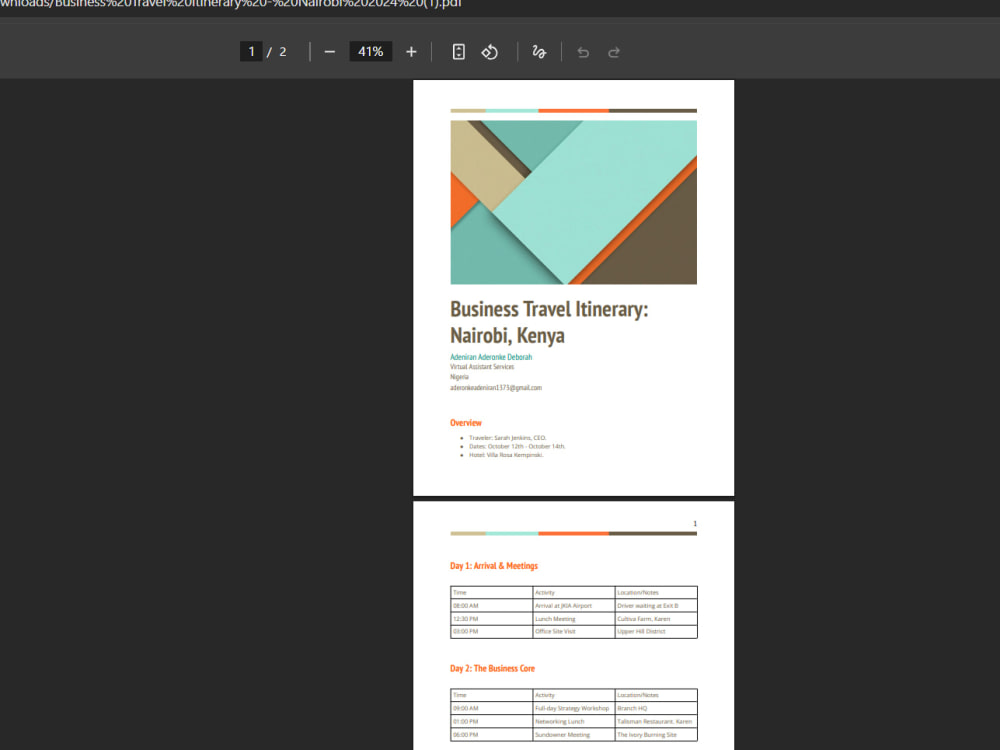Click the '12:30 PM' time cell
1000x750 pixels.
pyautogui.click(x=492, y=619)
